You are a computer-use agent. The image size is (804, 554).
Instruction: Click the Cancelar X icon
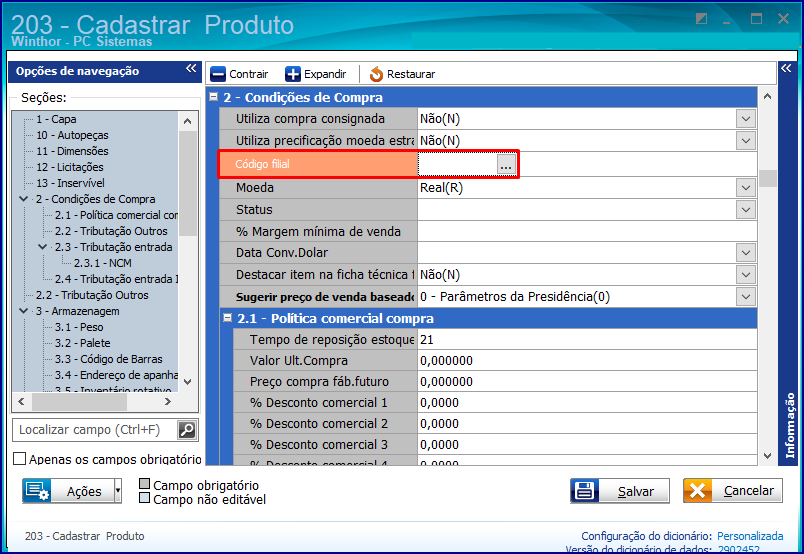(x=698, y=491)
